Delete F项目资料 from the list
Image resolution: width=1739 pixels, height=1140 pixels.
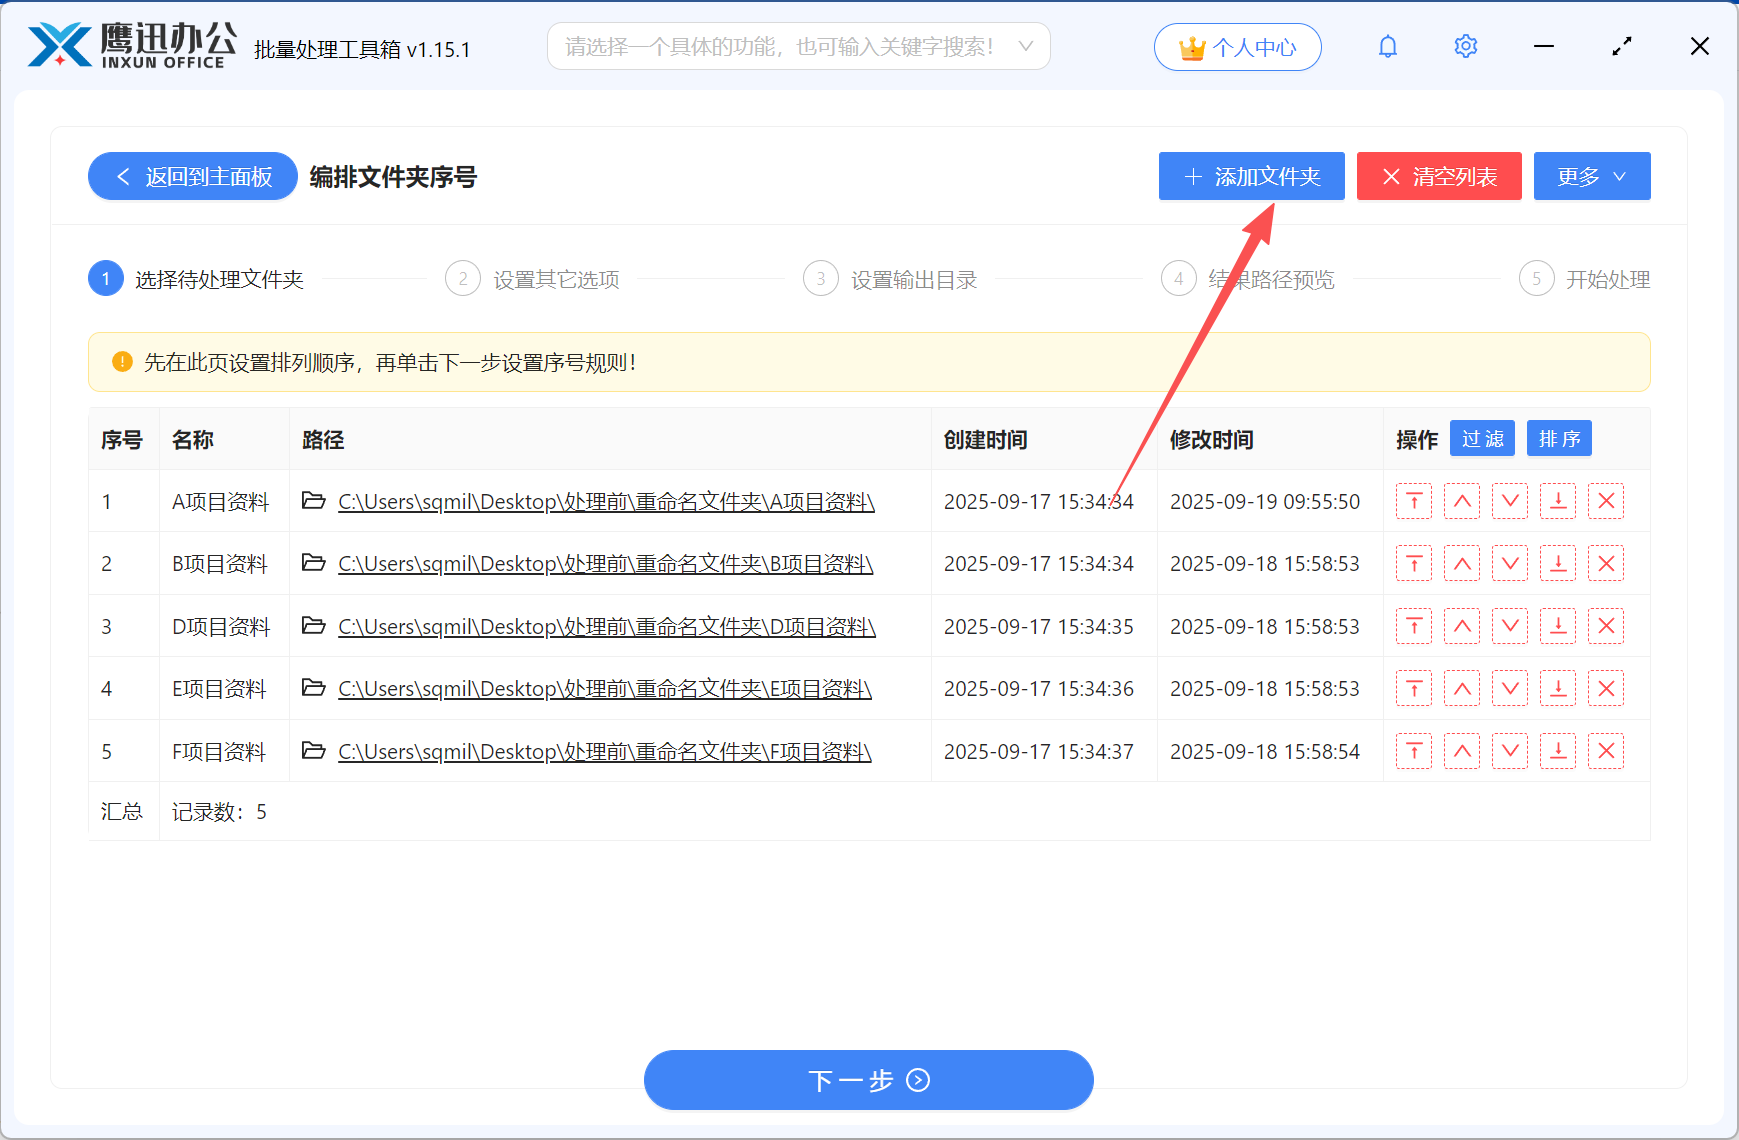click(1606, 751)
